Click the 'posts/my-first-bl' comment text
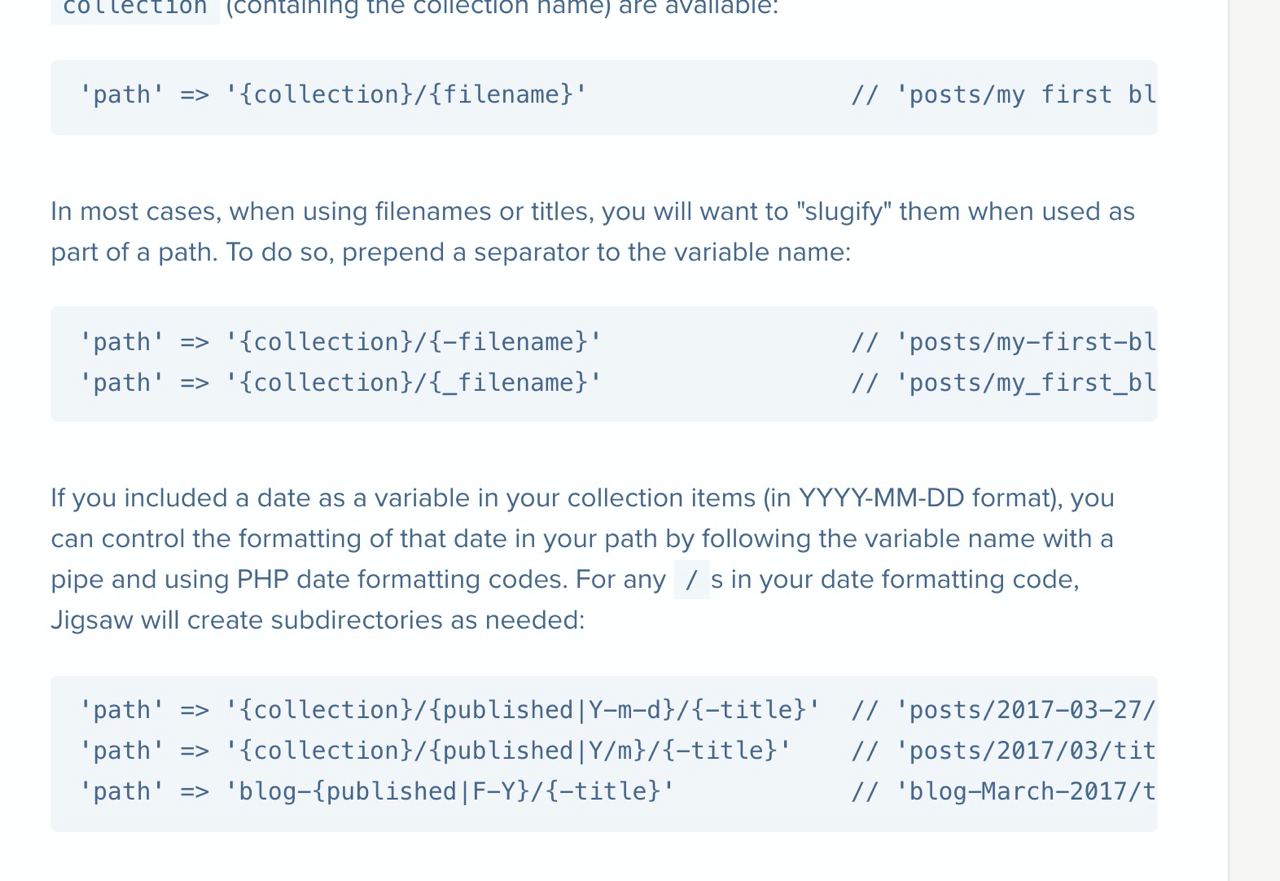 (x=1003, y=342)
